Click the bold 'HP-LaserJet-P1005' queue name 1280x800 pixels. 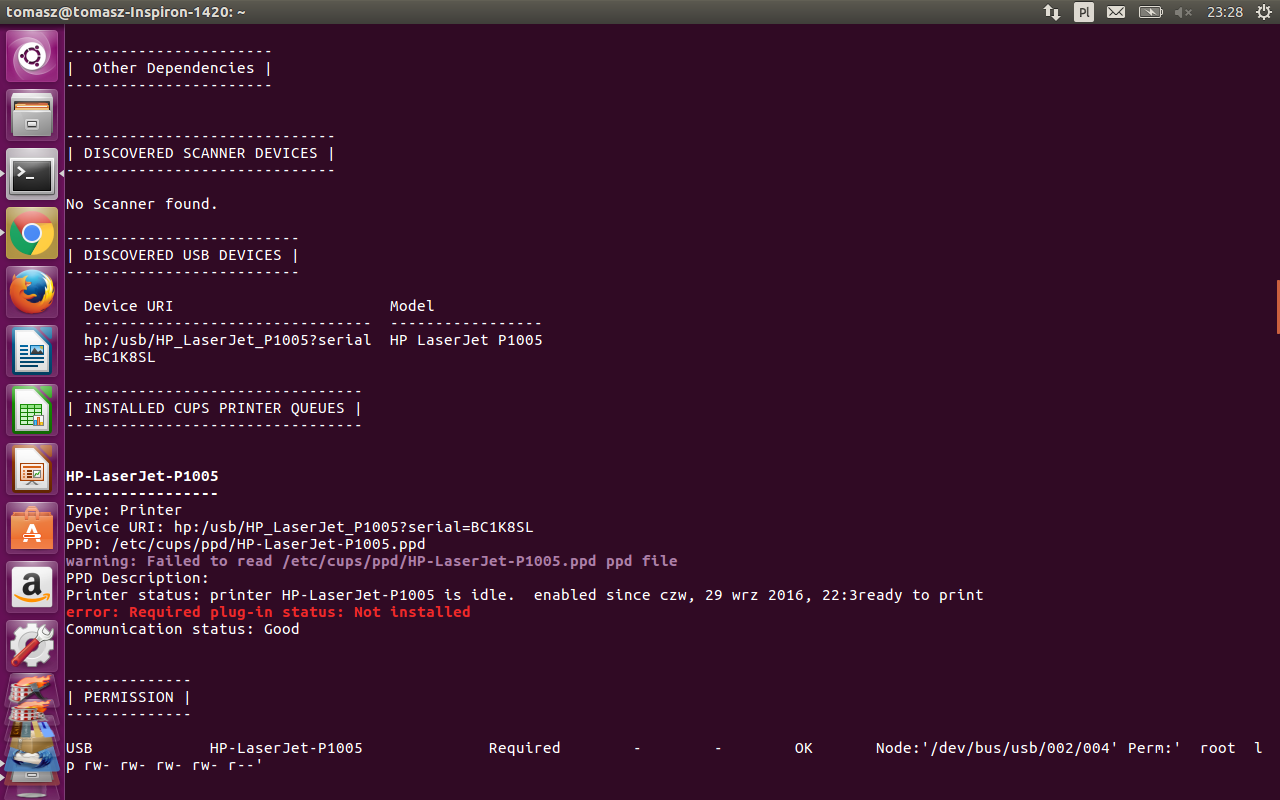pos(142,476)
